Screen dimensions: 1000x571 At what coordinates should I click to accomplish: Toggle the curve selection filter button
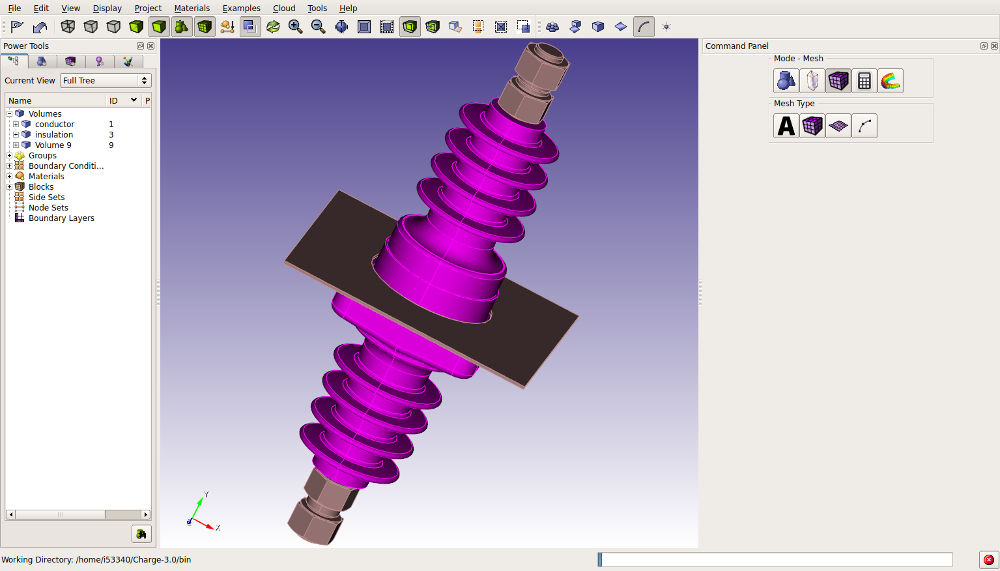point(643,26)
